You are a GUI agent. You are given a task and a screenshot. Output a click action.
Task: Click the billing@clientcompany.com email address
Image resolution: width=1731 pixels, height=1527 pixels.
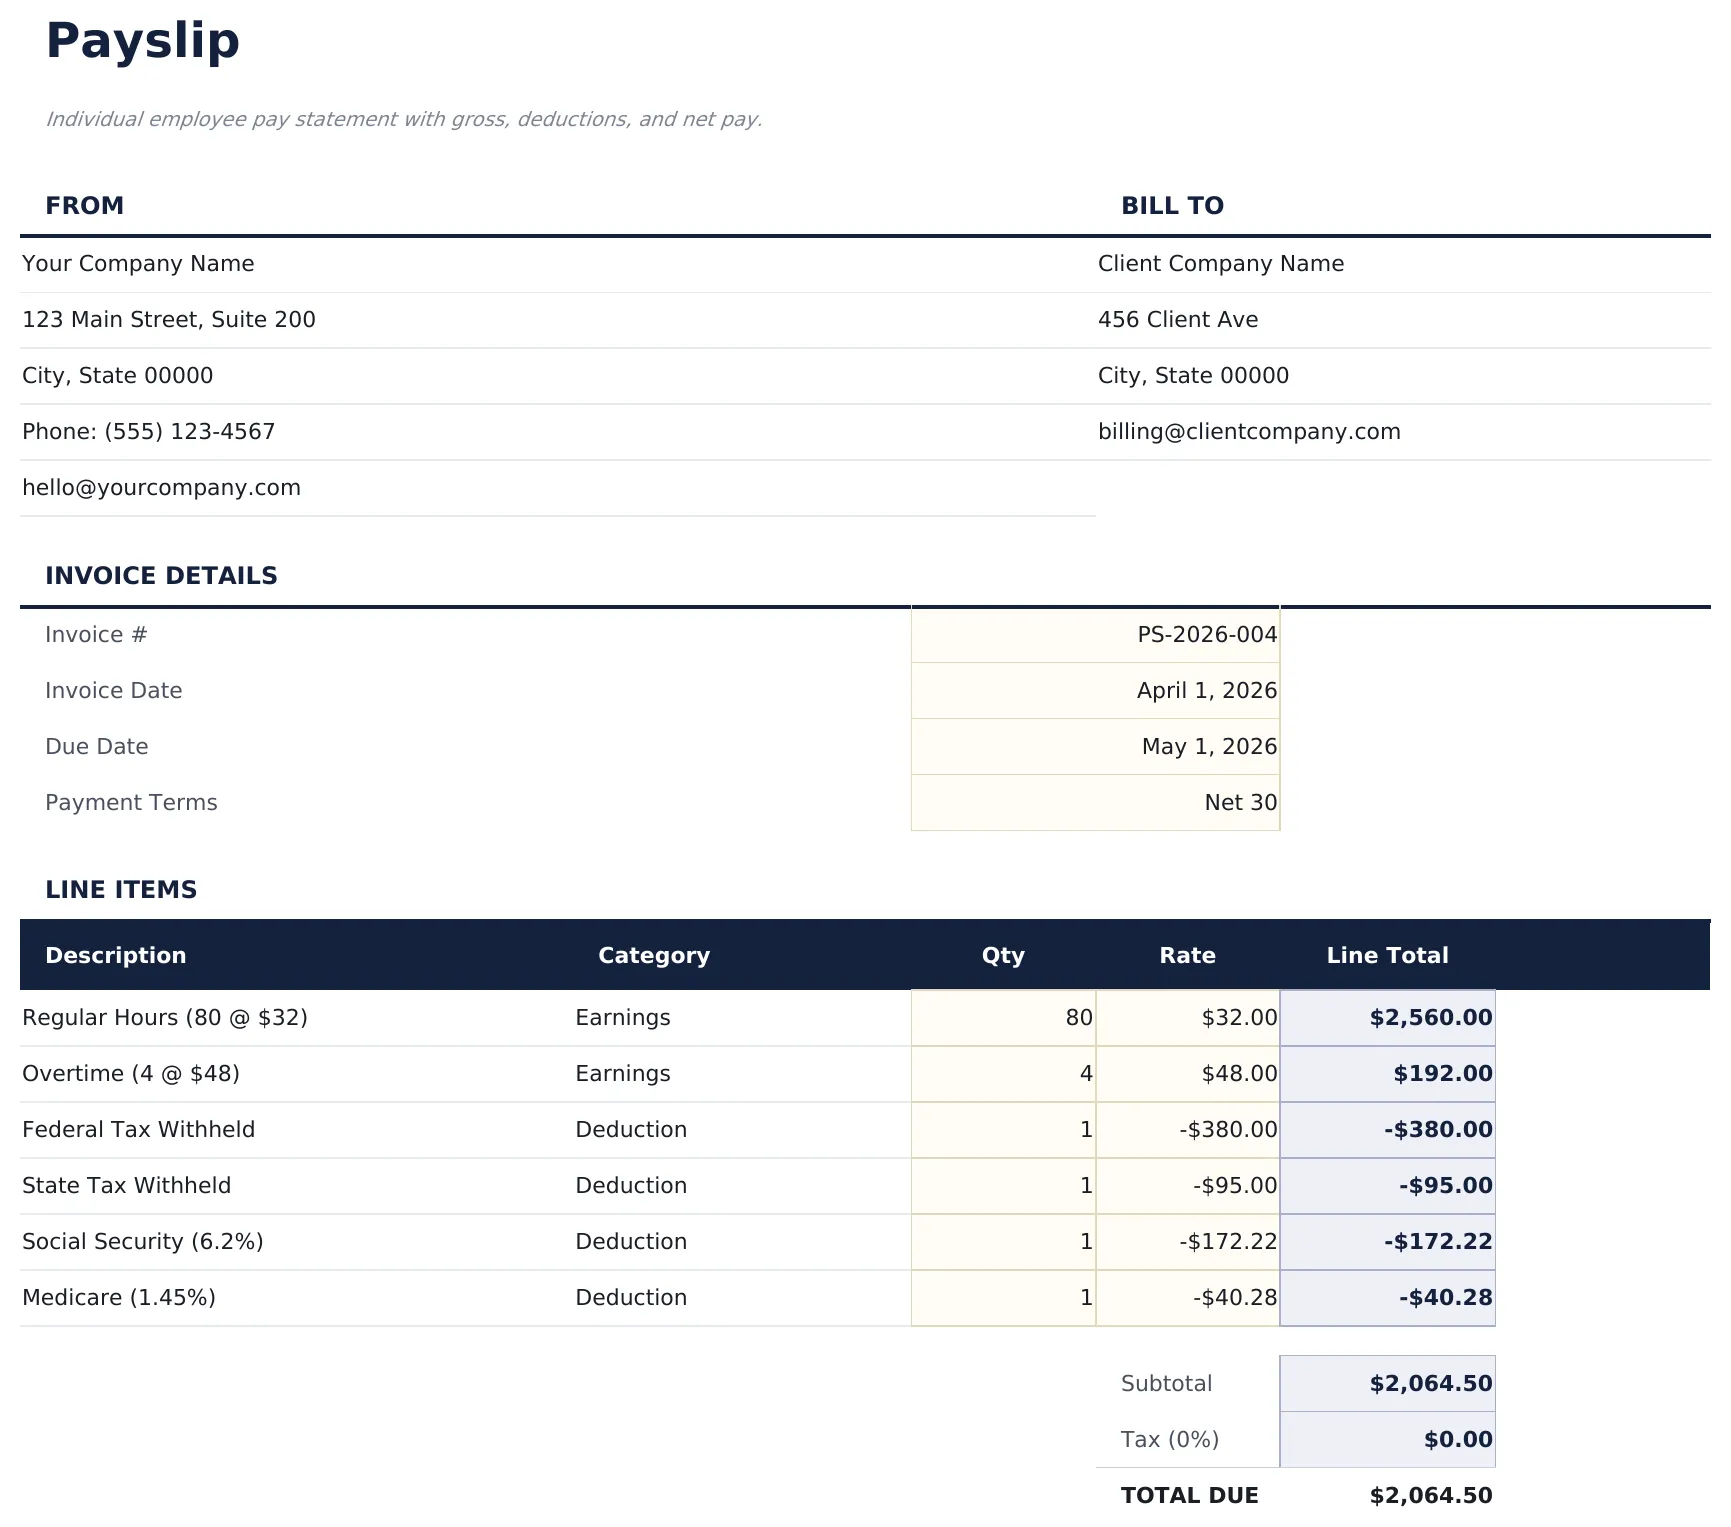1250,431
